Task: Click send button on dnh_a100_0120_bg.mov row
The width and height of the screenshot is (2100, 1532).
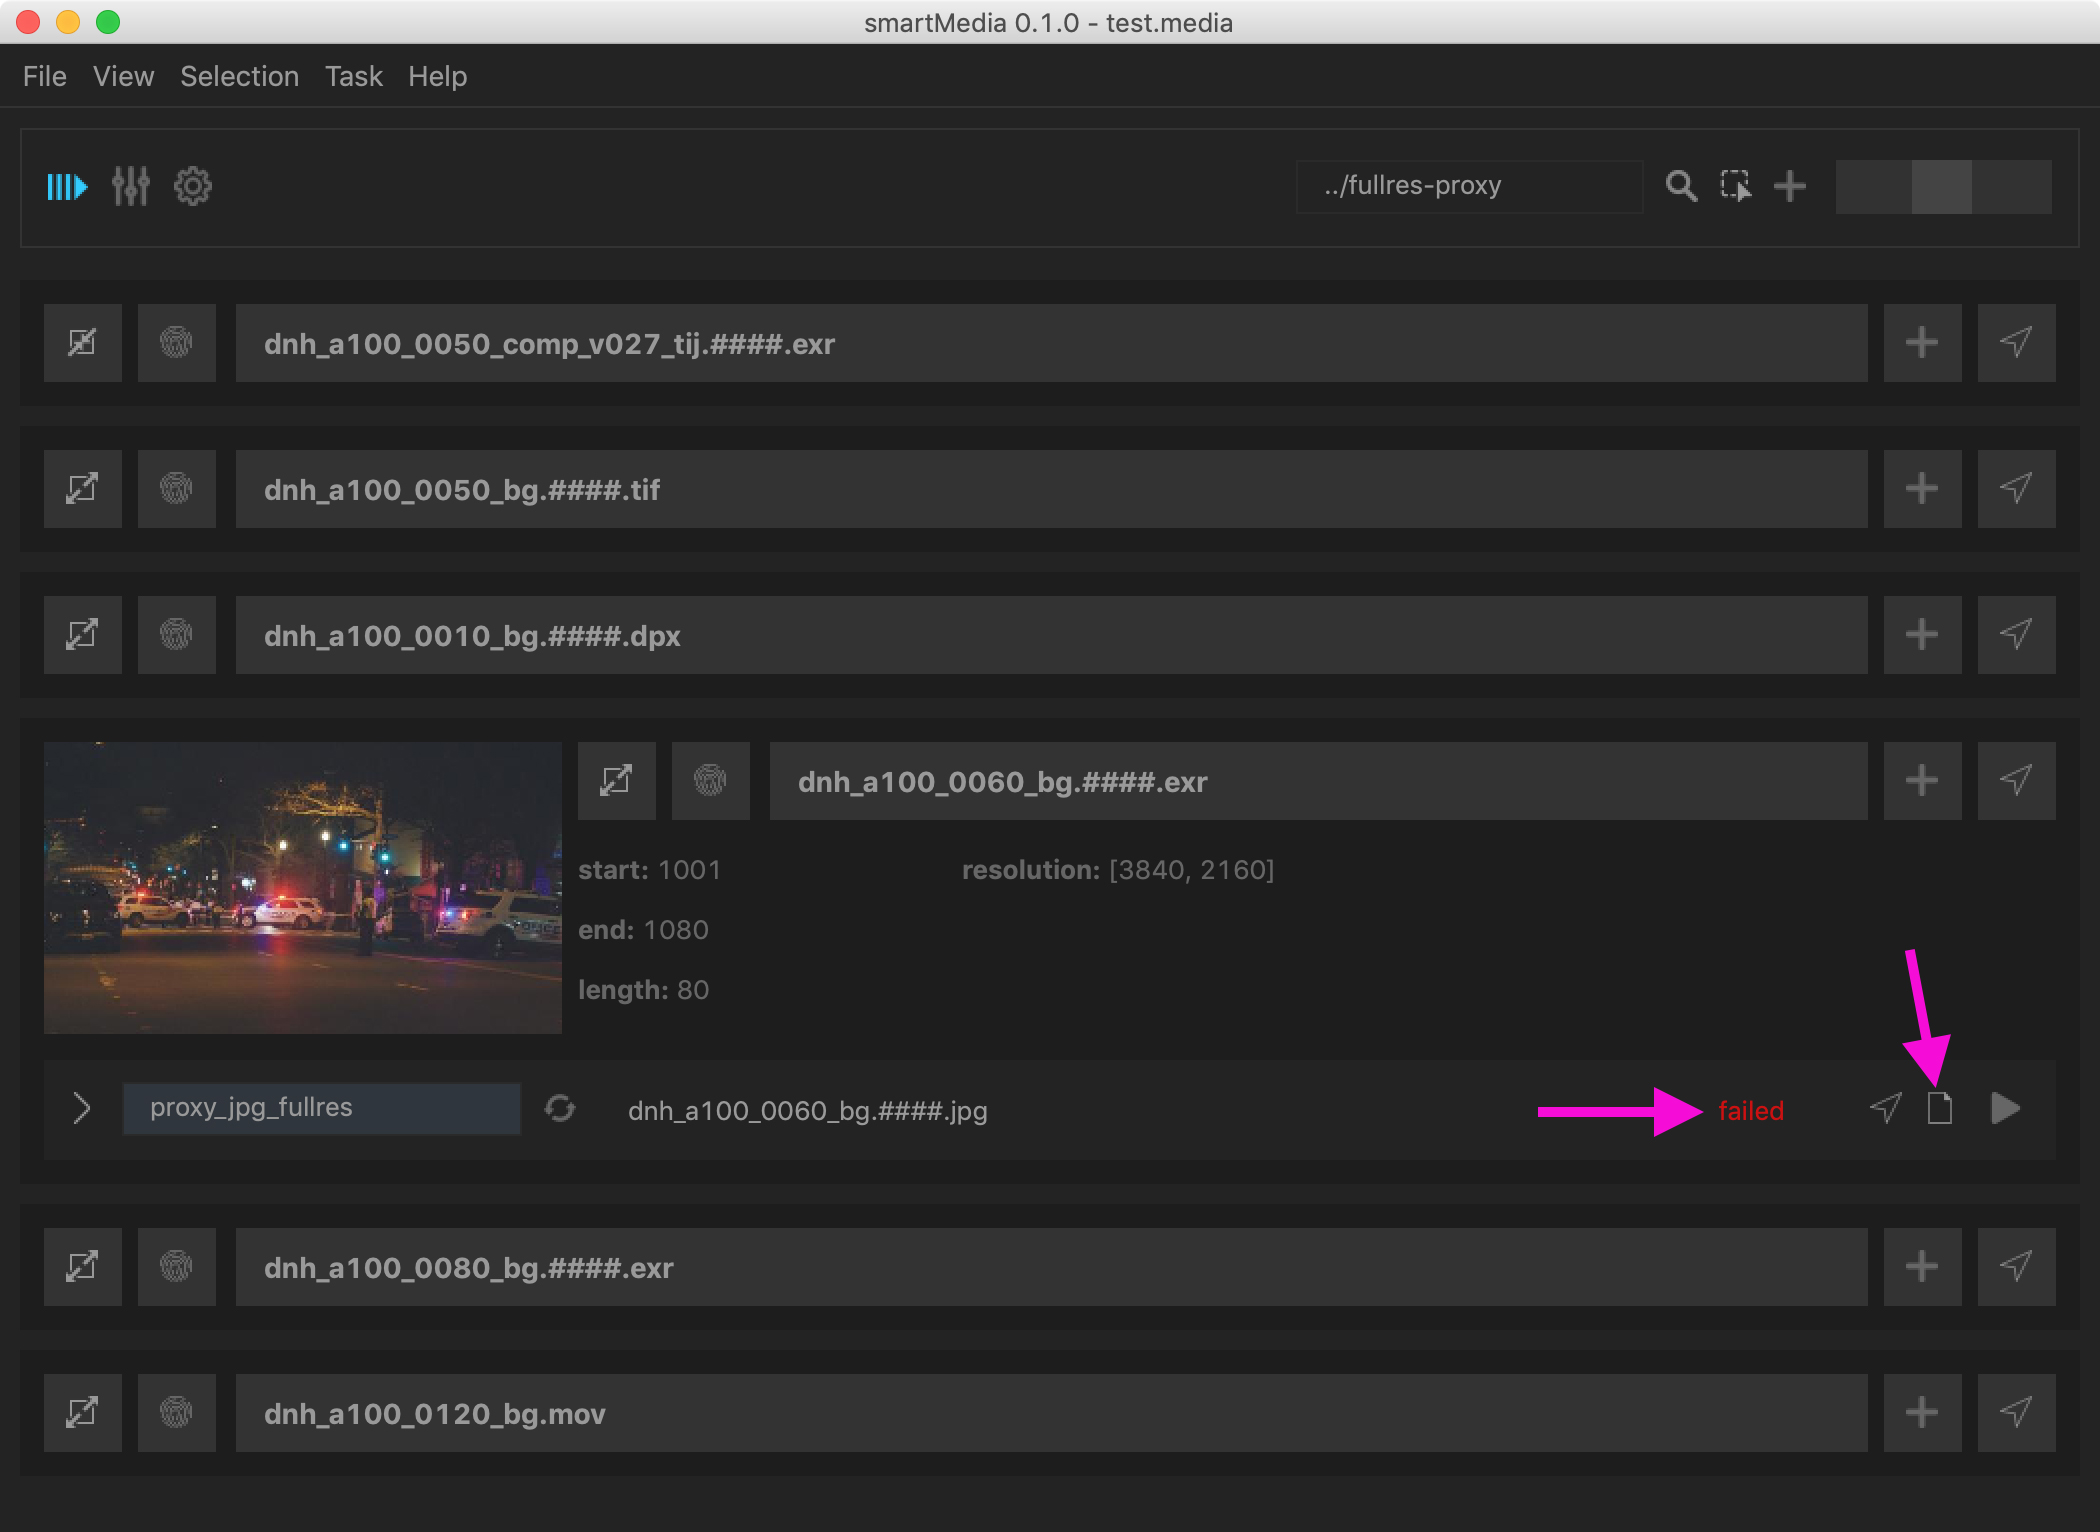Action: tap(2015, 1413)
